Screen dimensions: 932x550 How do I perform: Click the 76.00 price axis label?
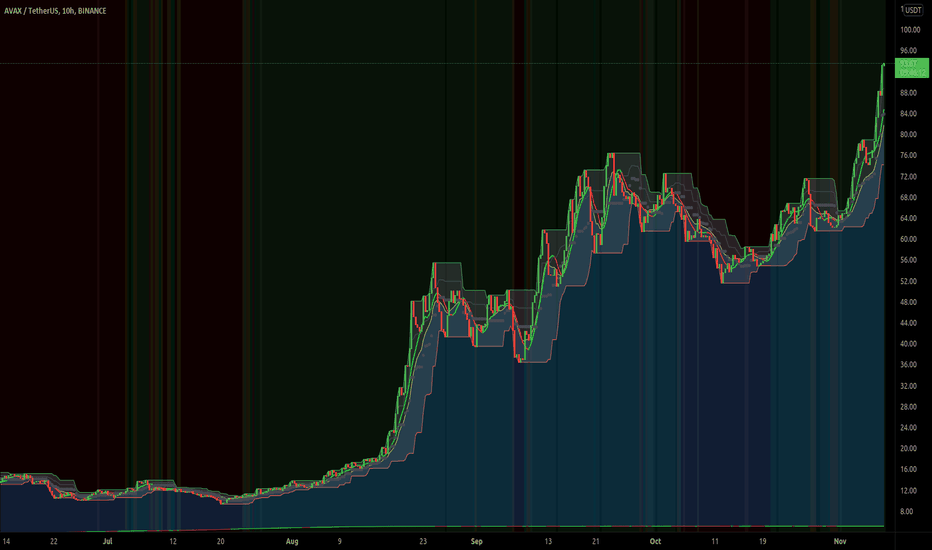coord(908,155)
